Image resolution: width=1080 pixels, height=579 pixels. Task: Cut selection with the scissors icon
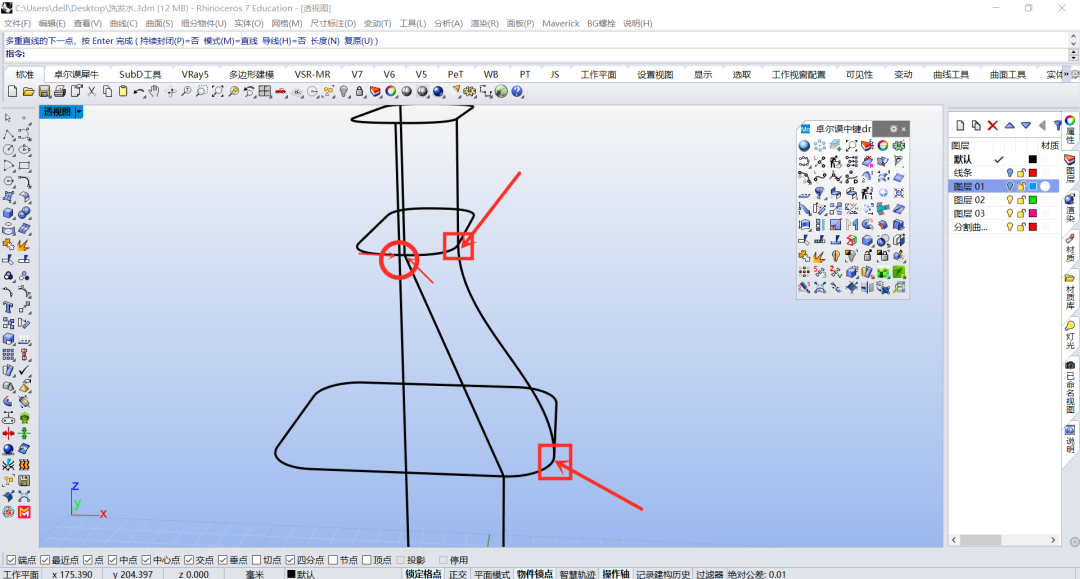92,92
